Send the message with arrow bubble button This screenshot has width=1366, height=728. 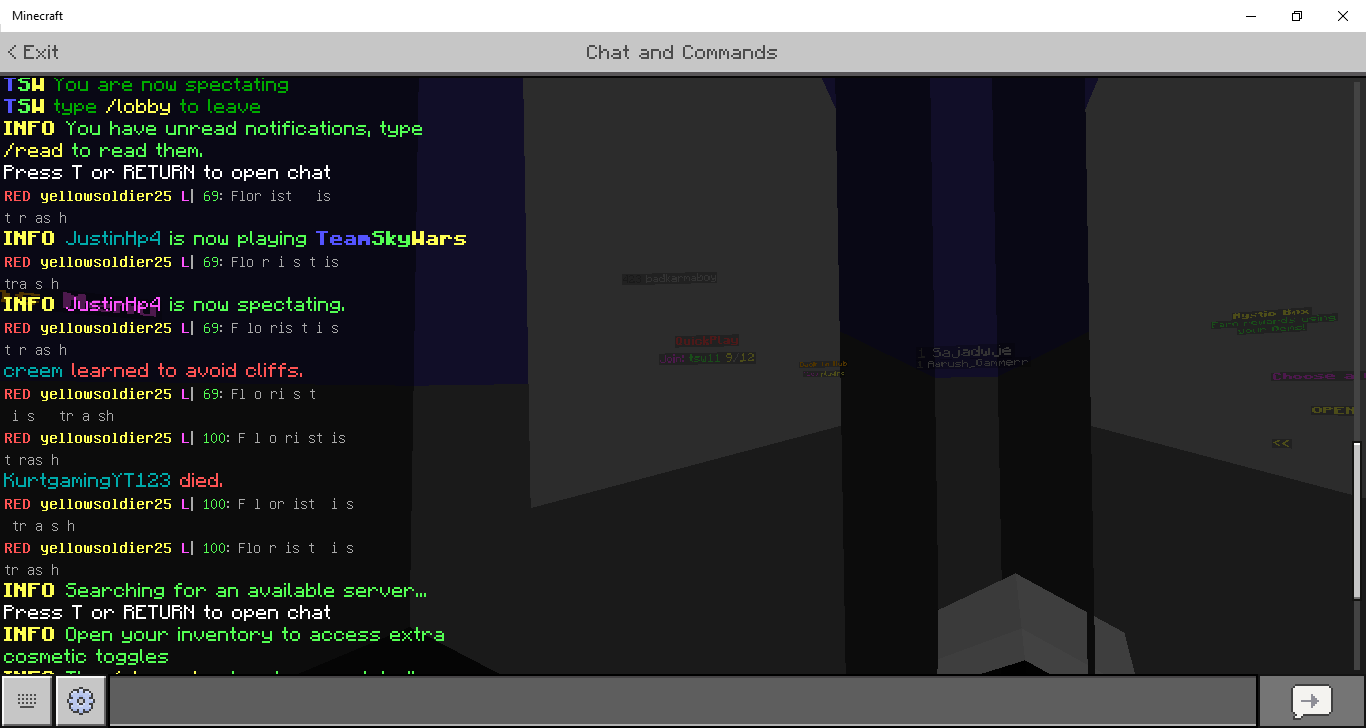1311,701
